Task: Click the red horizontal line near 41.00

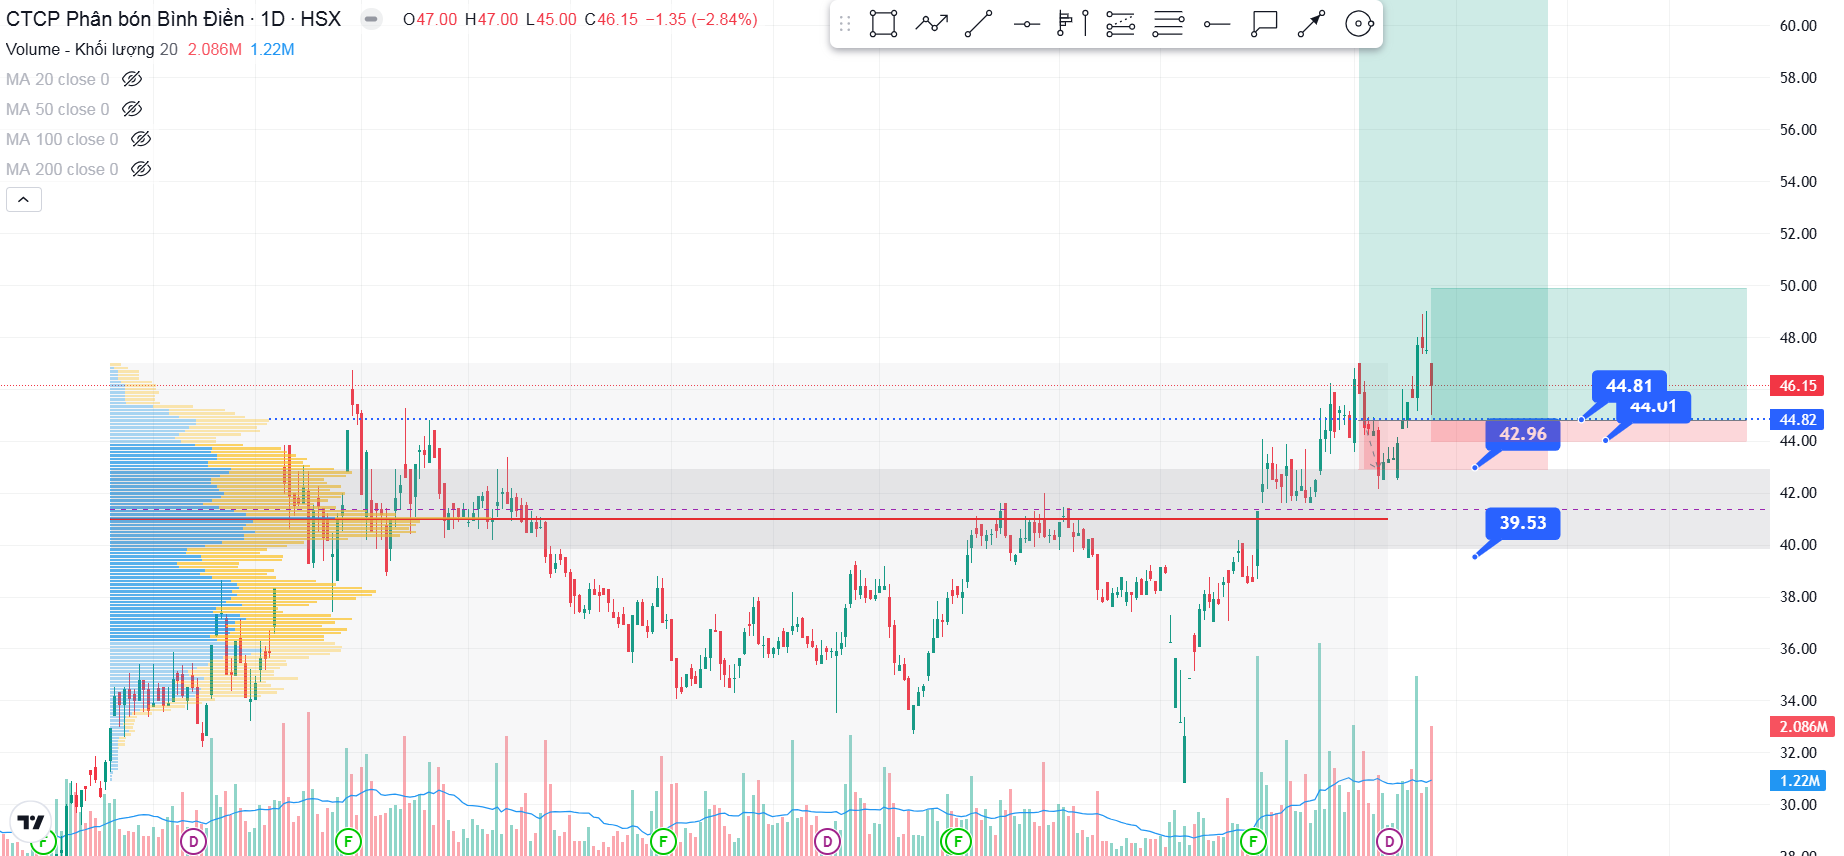Action: 749,519
